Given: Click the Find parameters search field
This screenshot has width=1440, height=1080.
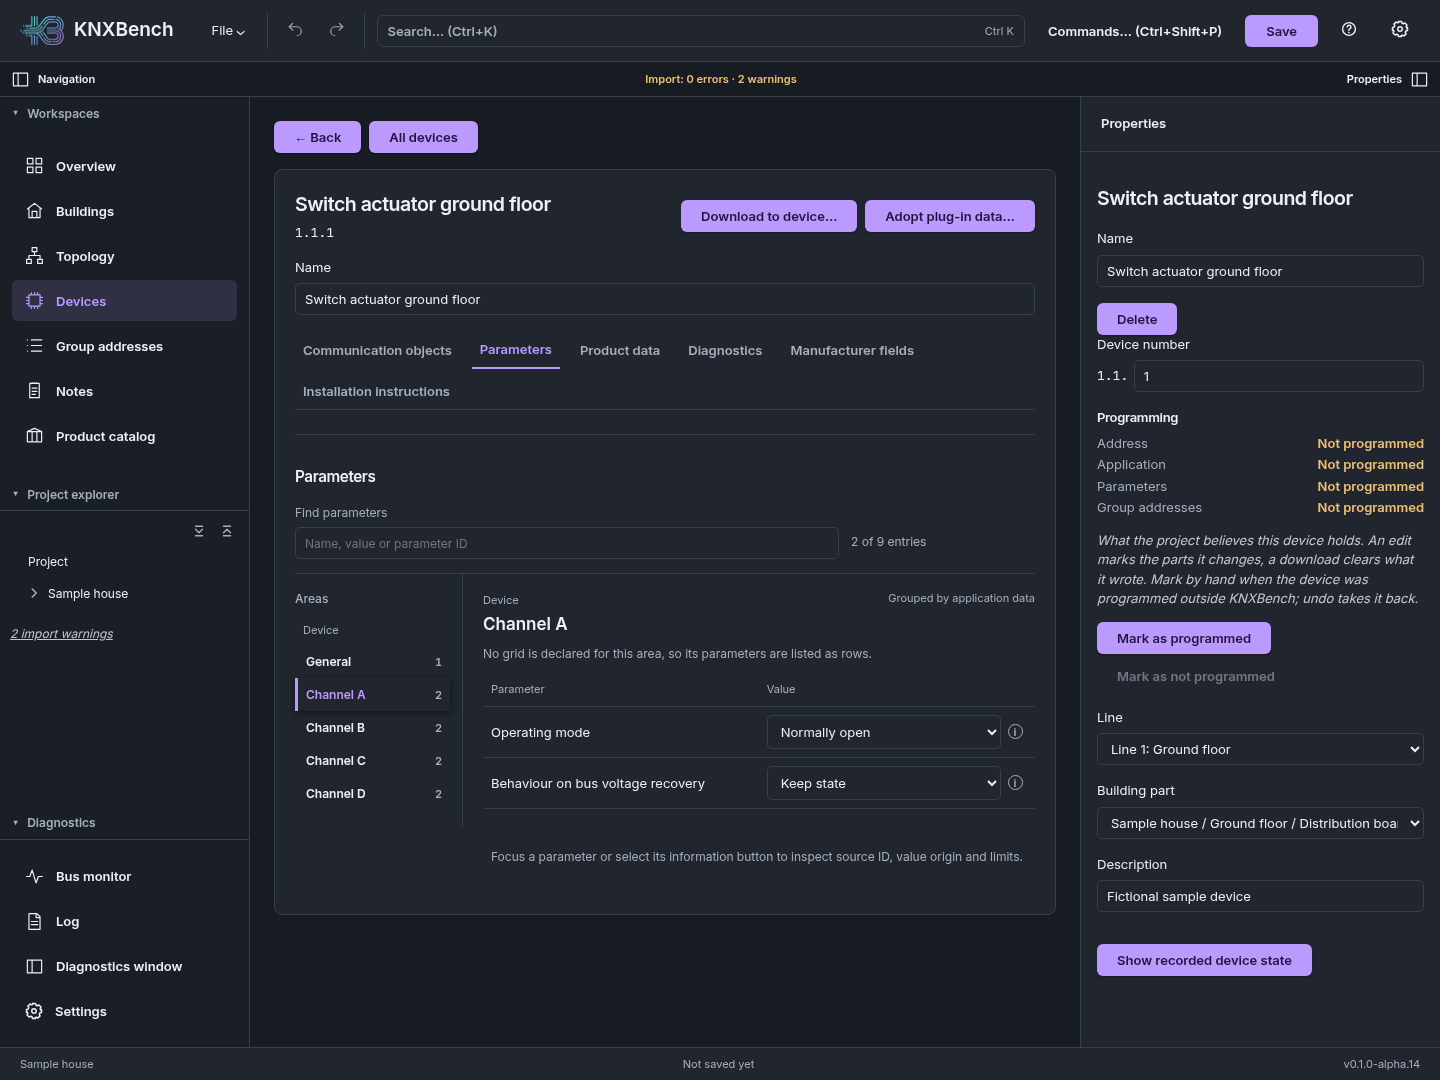Looking at the screenshot, I should [x=567, y=543].
